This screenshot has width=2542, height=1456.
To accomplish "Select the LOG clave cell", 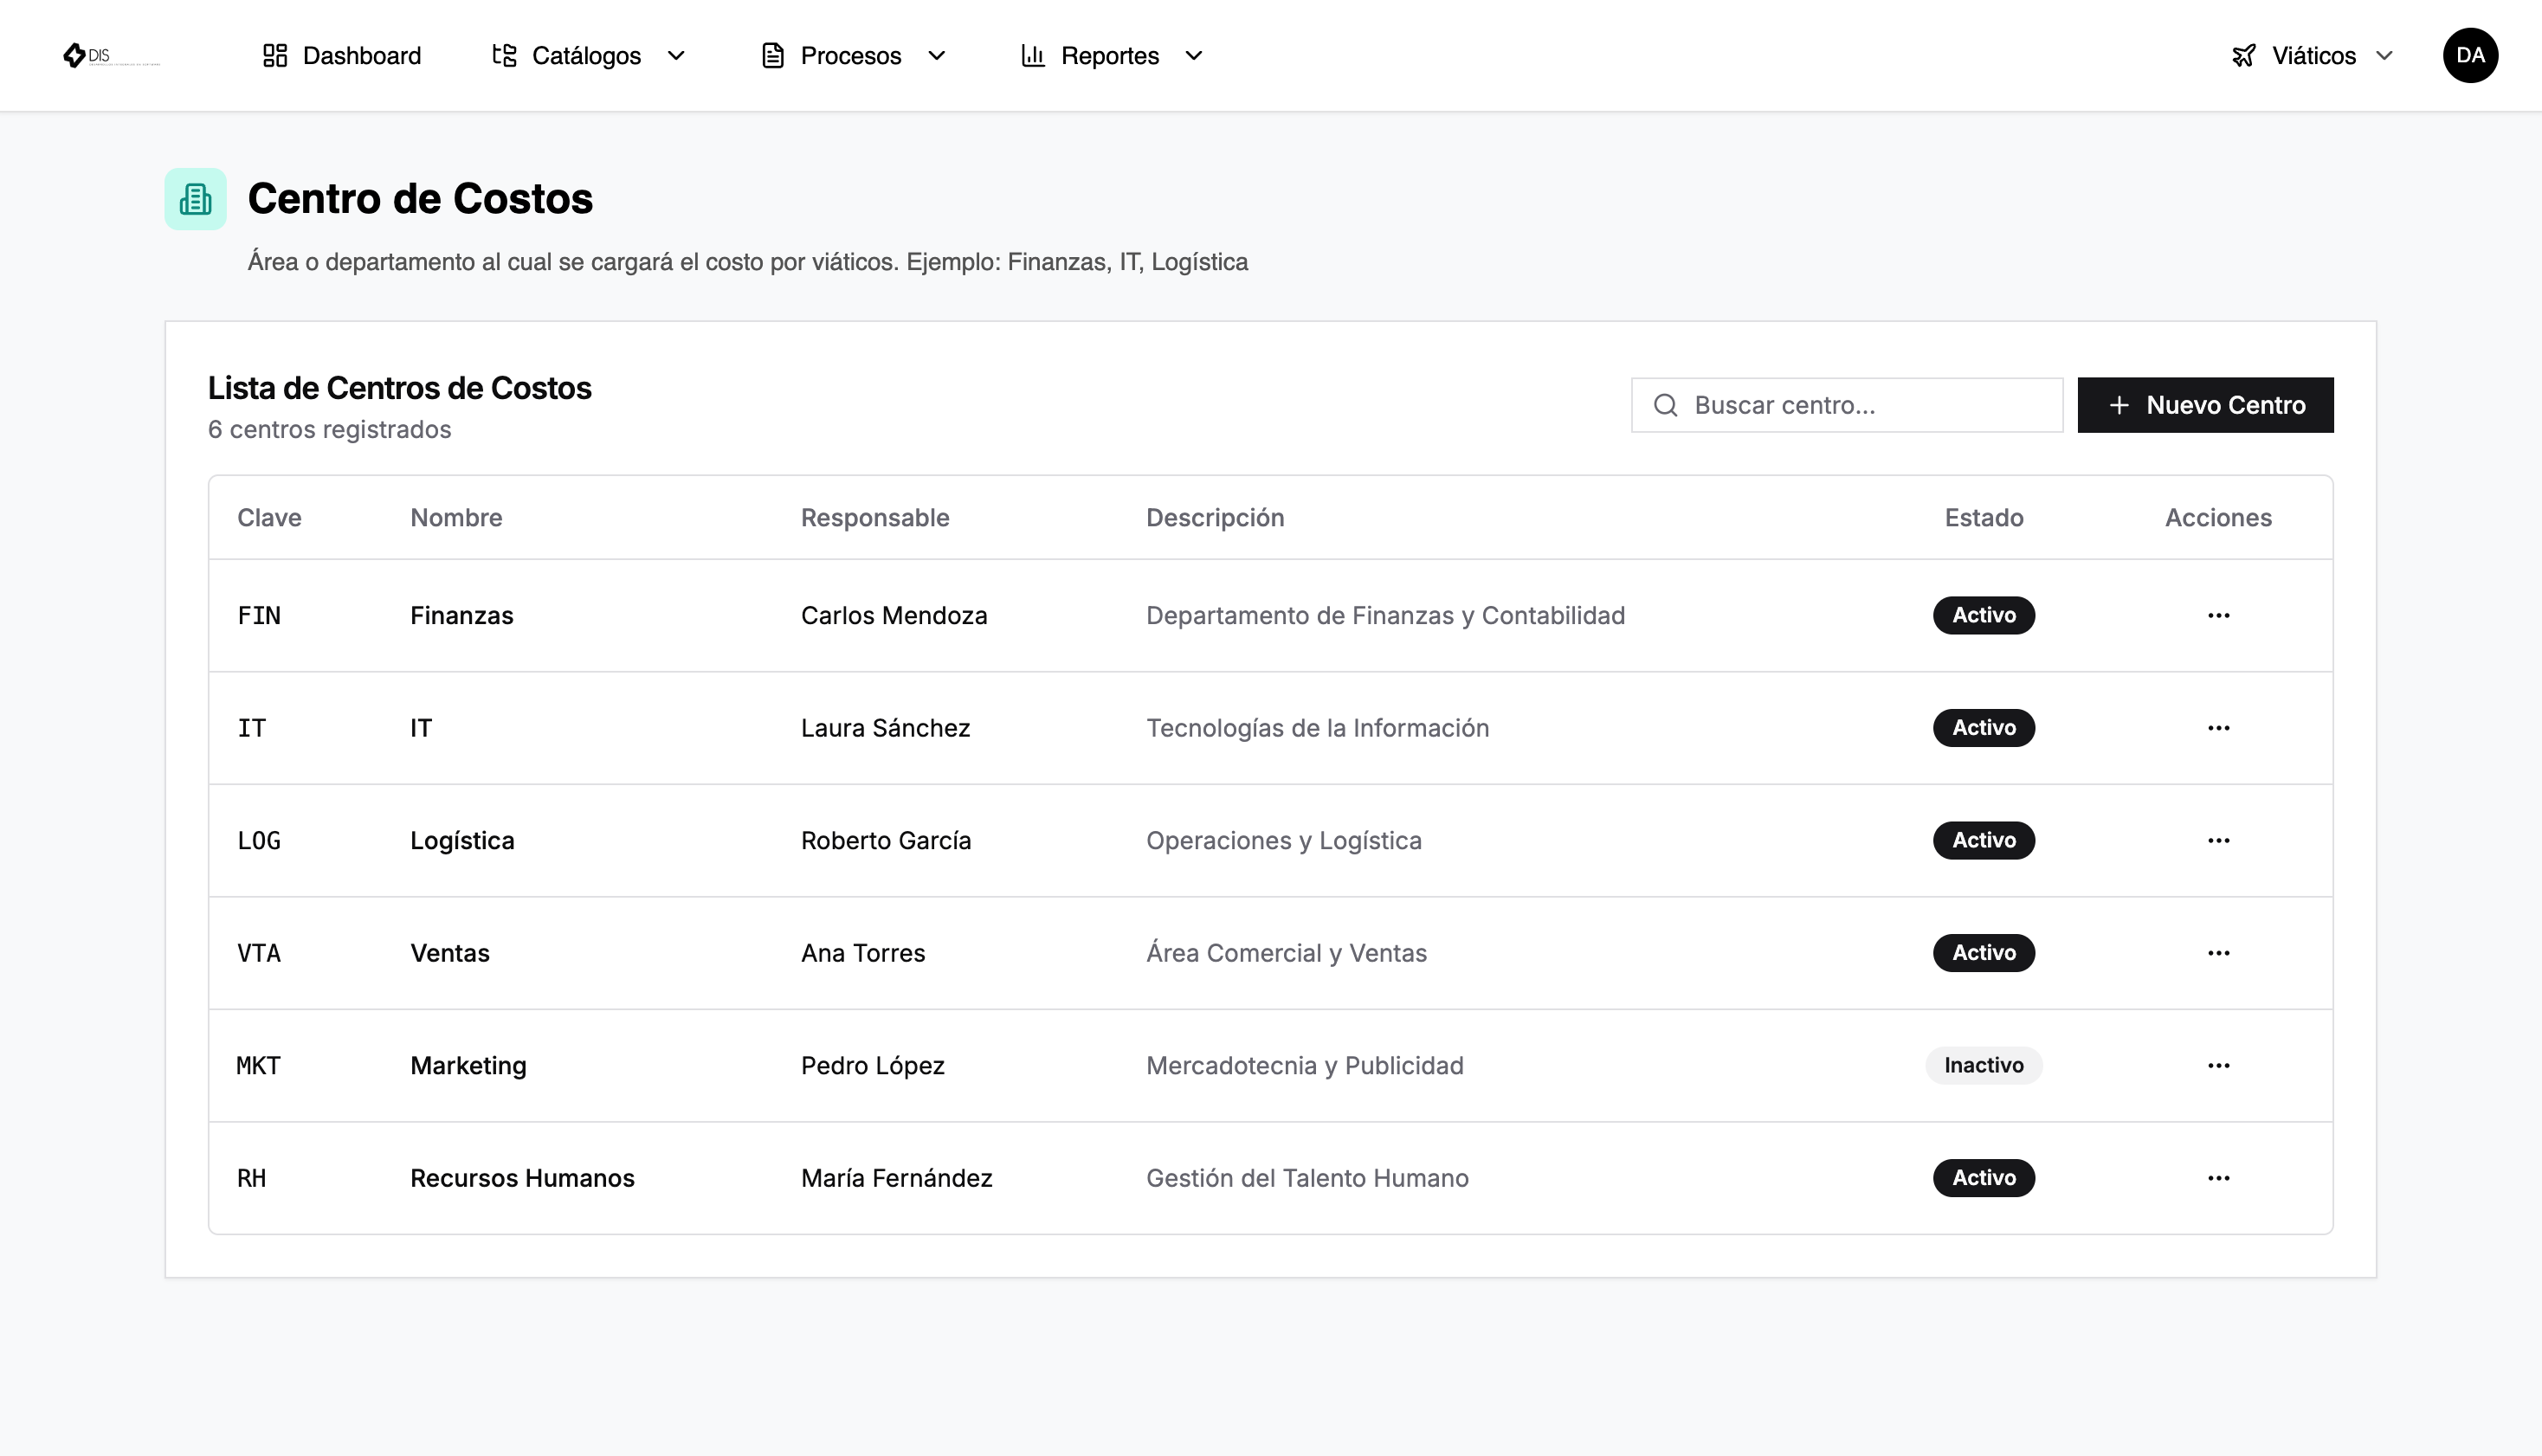I will coord(259,840).
